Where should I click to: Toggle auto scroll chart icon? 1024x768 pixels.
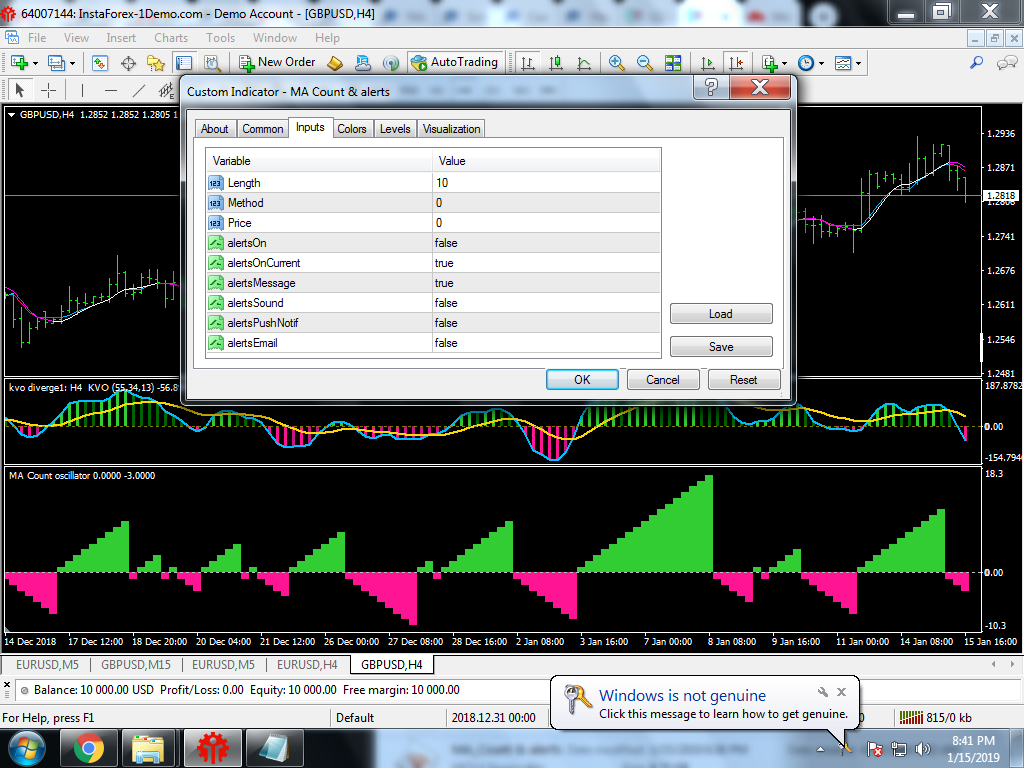[707, 63]
